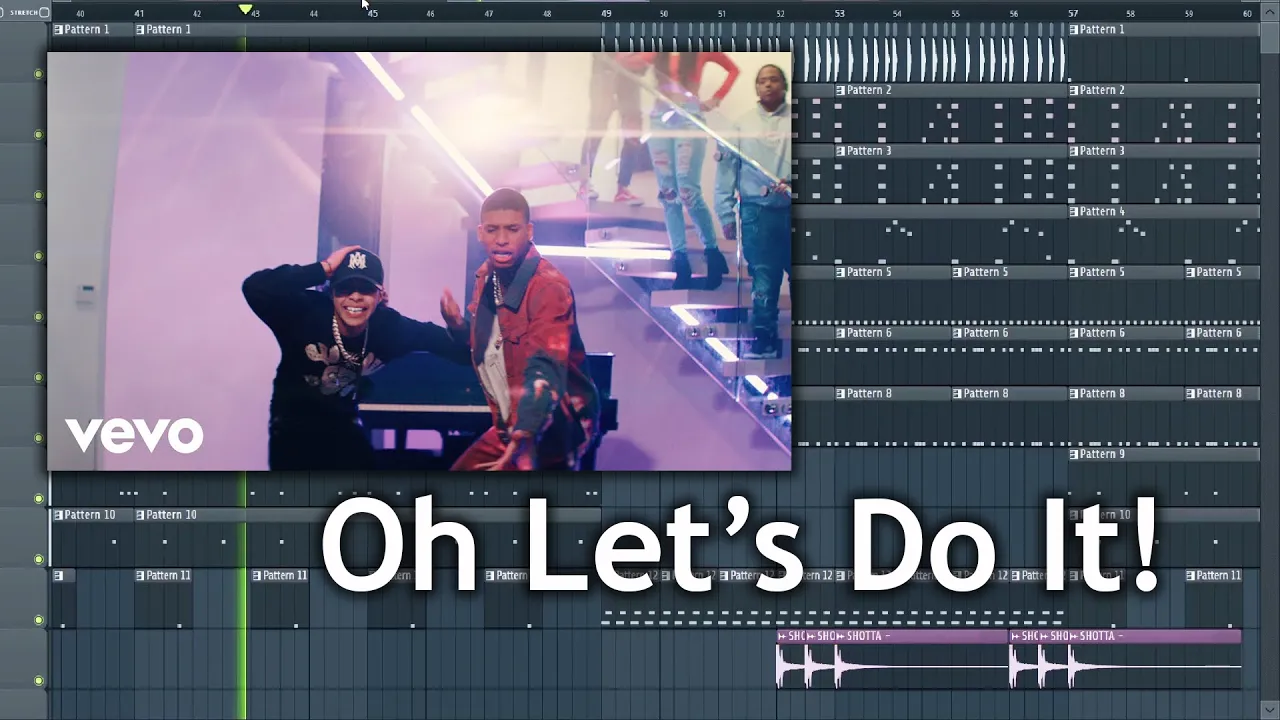Mute the Pattern 6 track via its green LED
Screen dimensions: 1280x720
click(39, 377)
